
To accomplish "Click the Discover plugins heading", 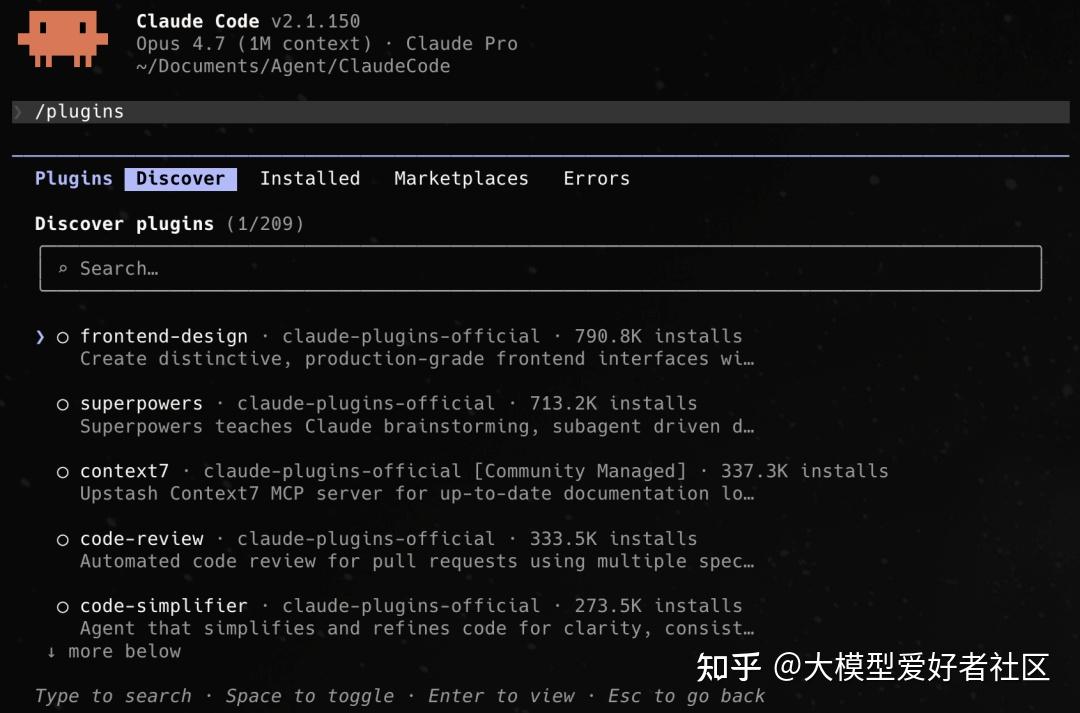I will 124,224.
